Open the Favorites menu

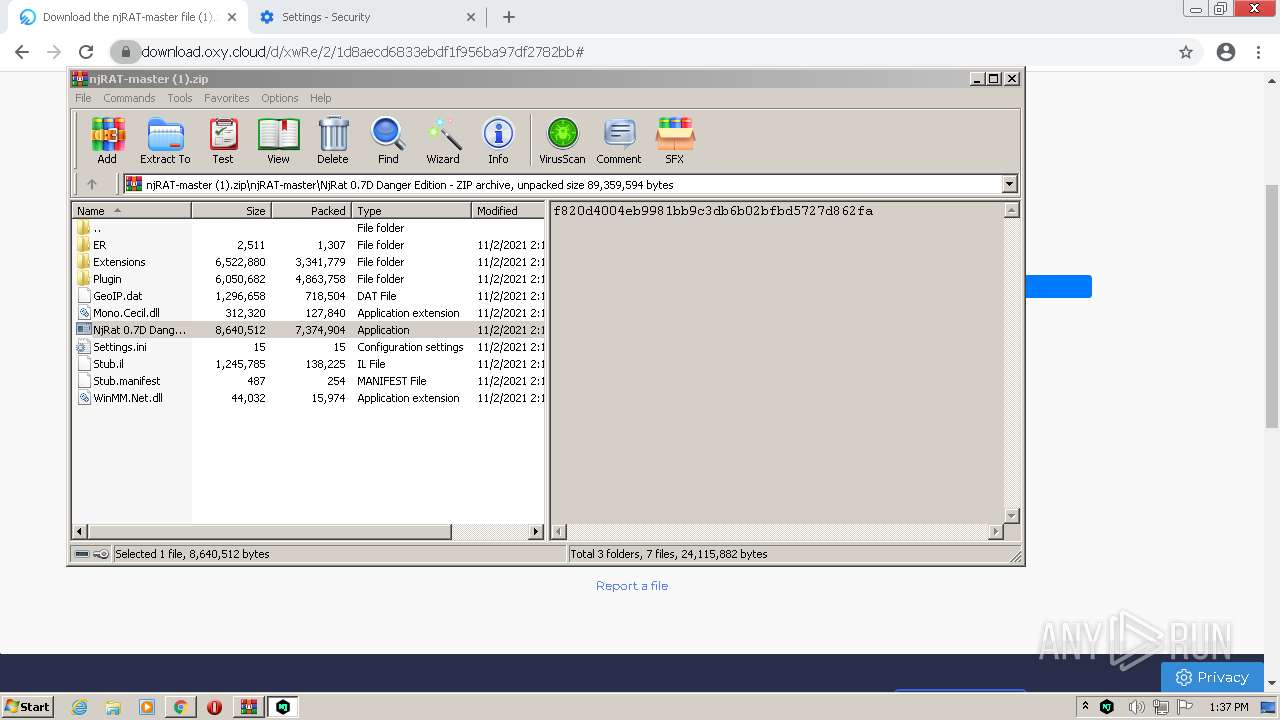227,98
